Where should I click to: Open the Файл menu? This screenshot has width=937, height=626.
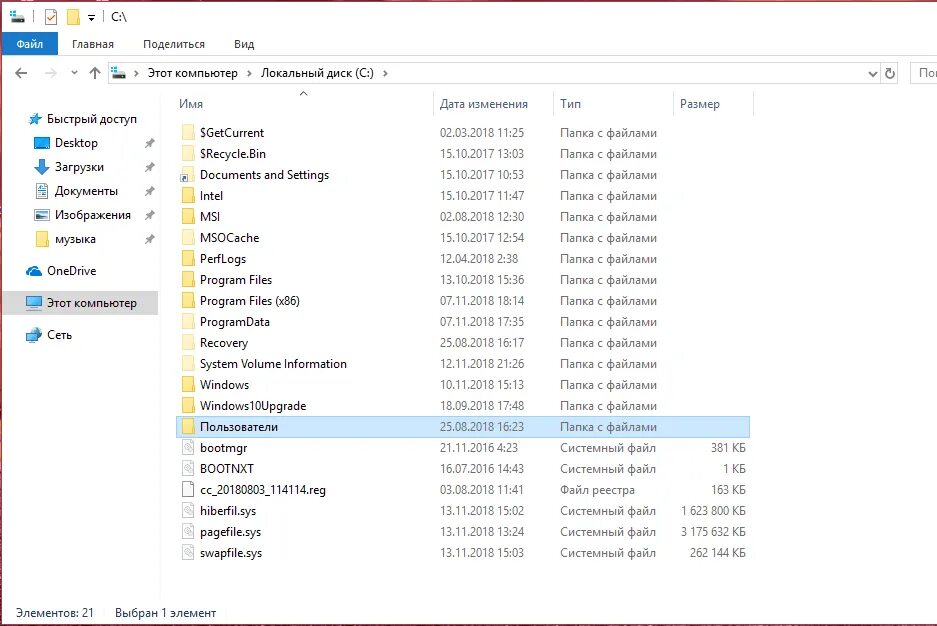click(x=29, y=43)
